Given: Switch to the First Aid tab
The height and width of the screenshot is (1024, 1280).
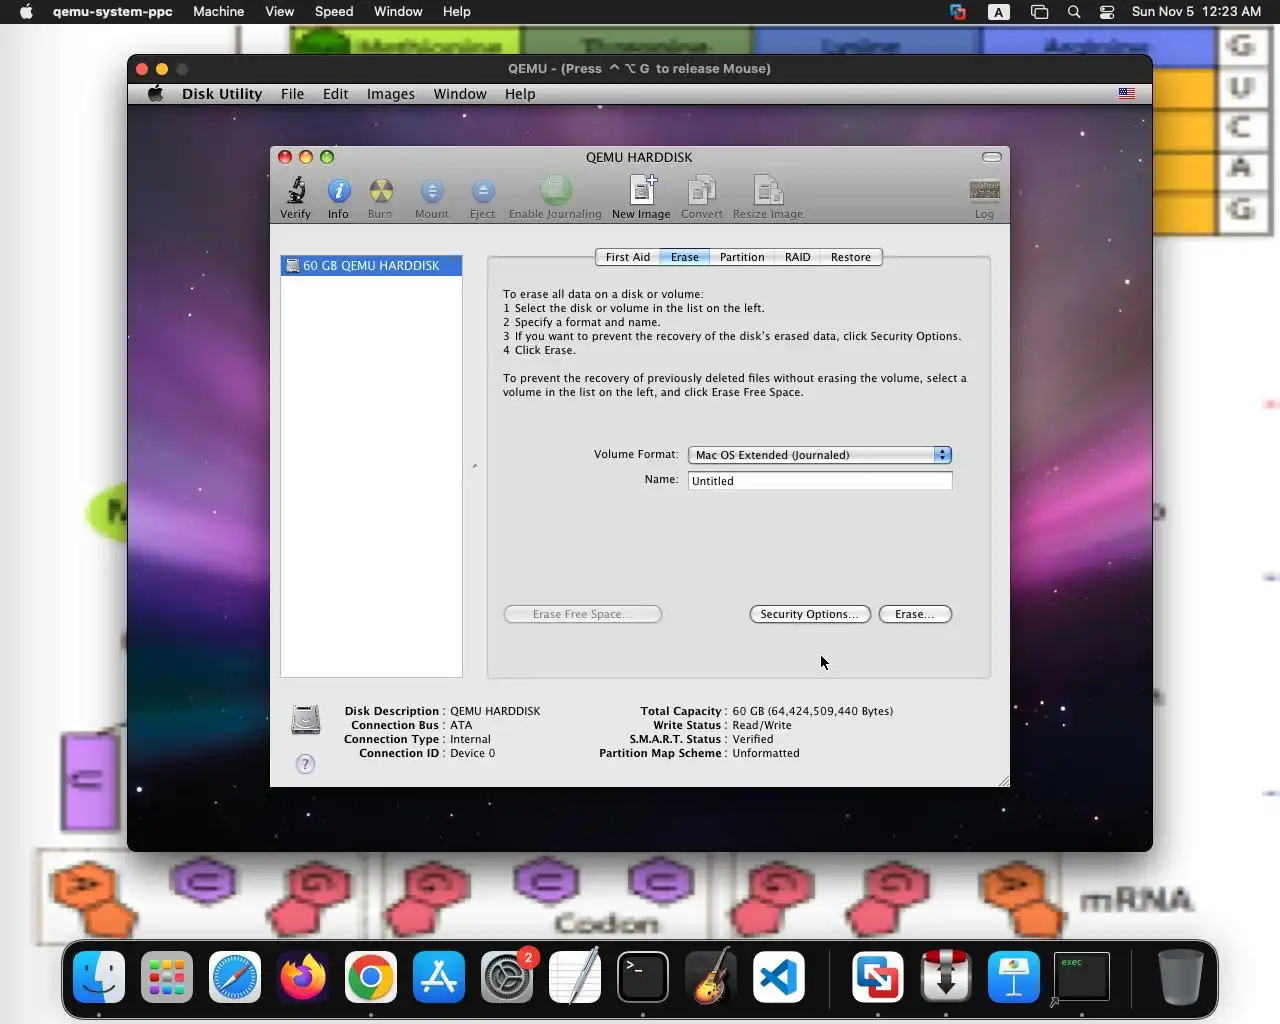Looking at the screenshot, I should 628,257.
